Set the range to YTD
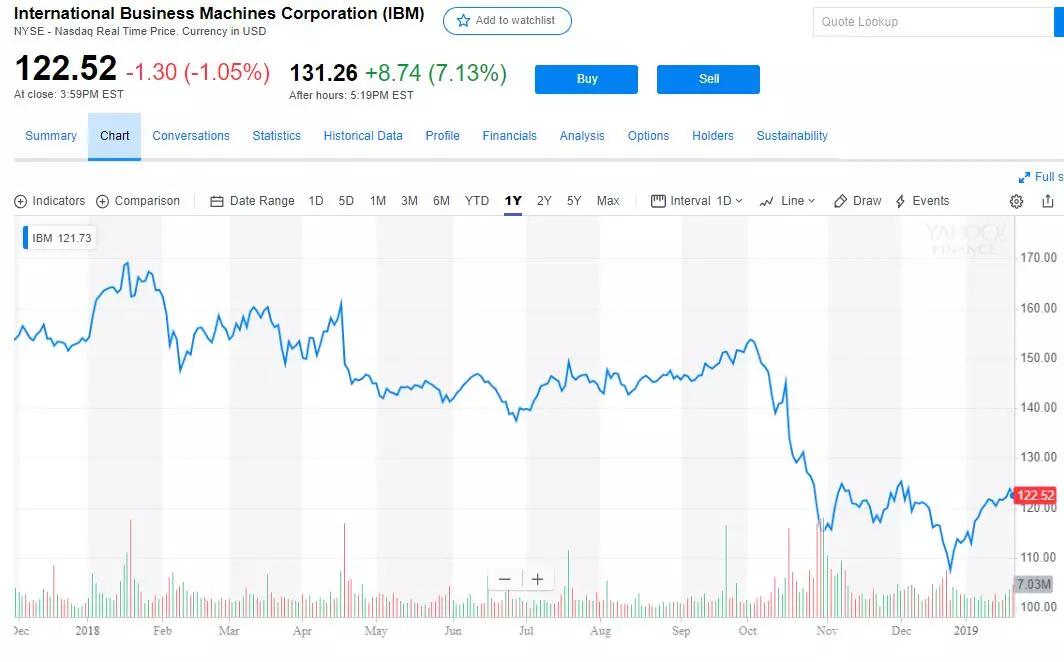The height and width of the screenshot is (662, 1064). click(x=477, y=201)
